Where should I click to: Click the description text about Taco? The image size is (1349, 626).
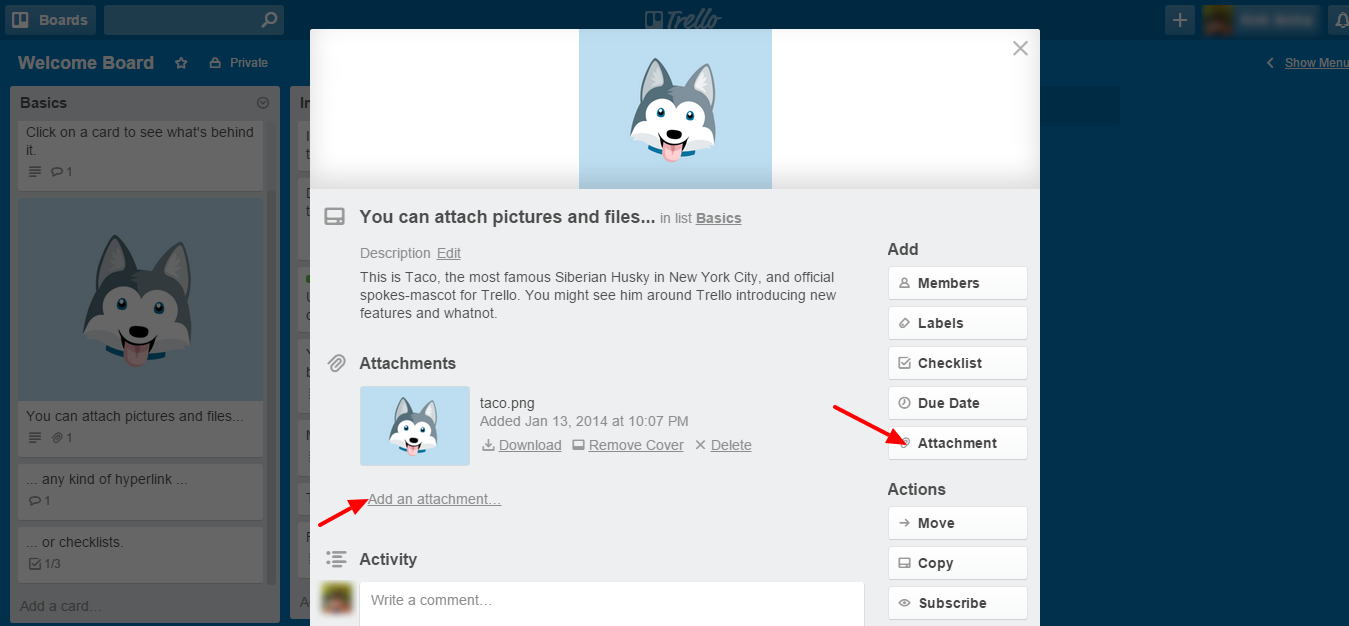pyautogui.click(x=598, y=295)
